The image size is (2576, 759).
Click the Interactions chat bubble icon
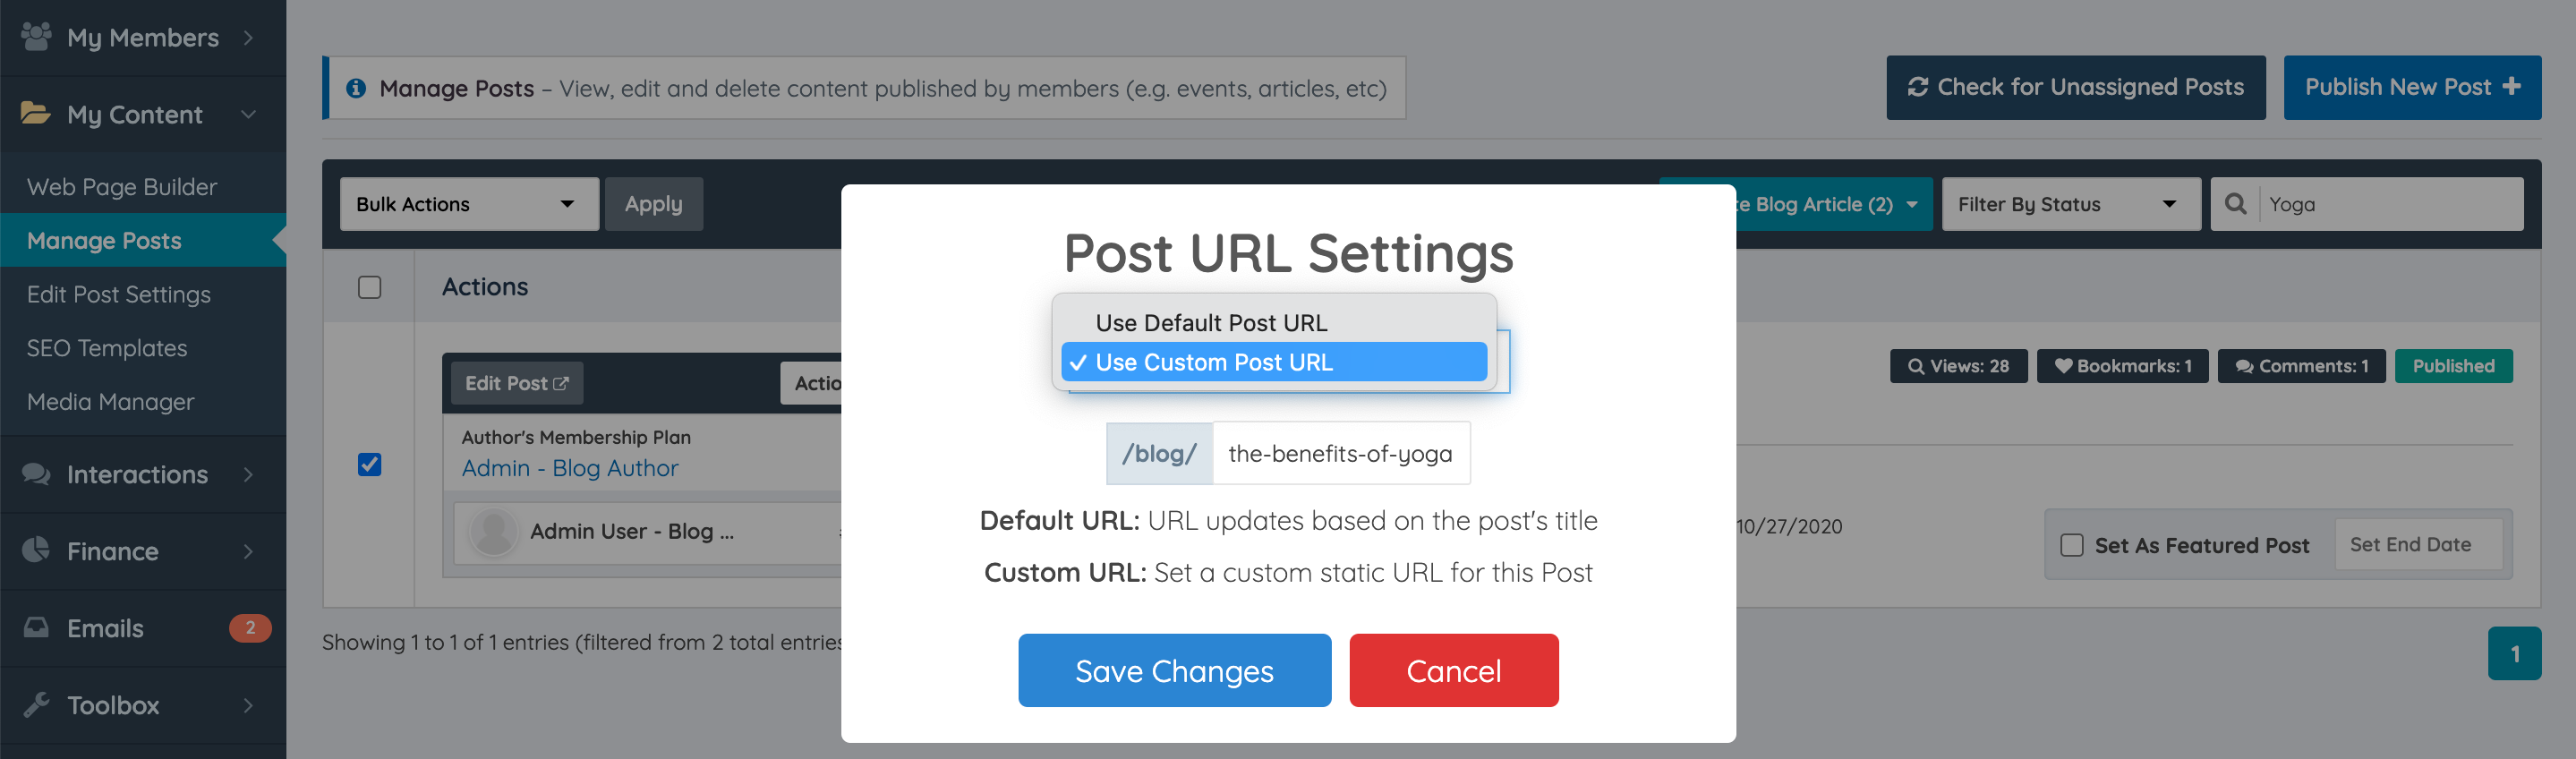(37, 474)
